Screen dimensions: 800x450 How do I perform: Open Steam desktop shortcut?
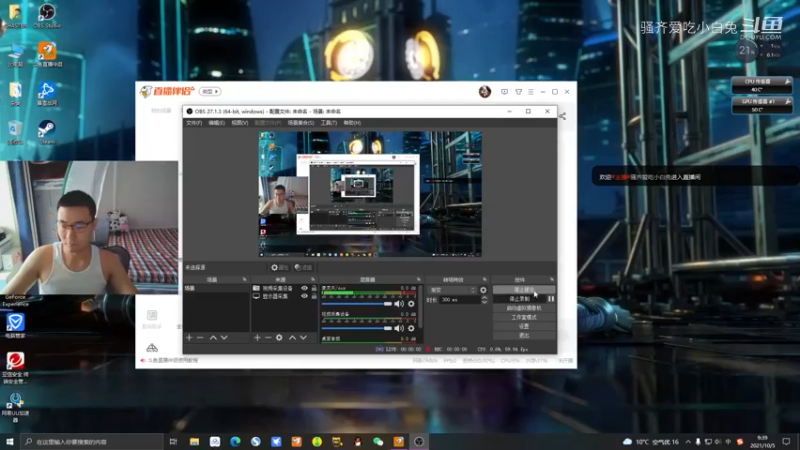click(x=47, y=132)
